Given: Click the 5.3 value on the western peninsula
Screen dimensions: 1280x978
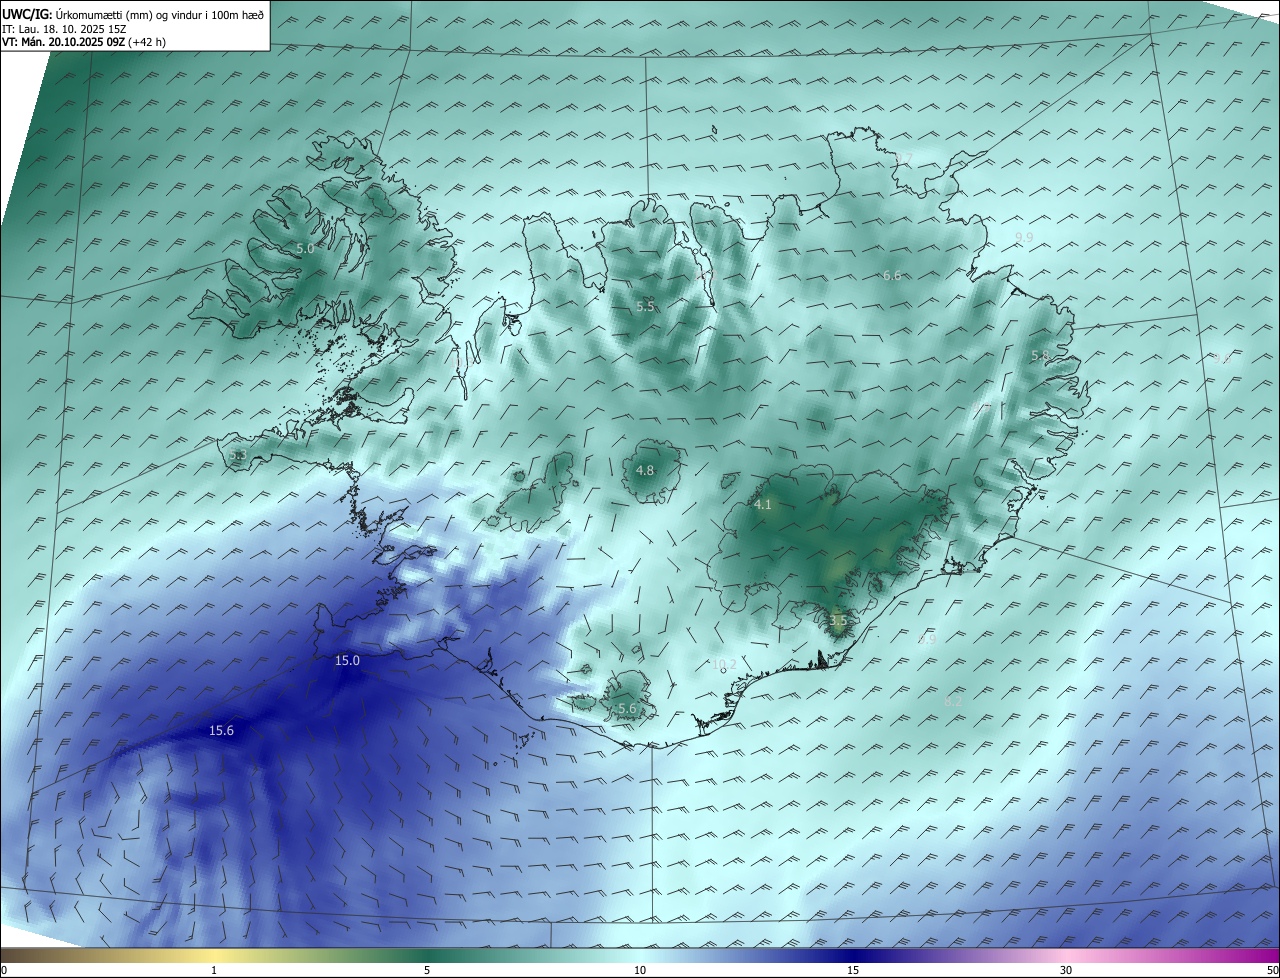Looking at the screenshot, I should 237,456.
